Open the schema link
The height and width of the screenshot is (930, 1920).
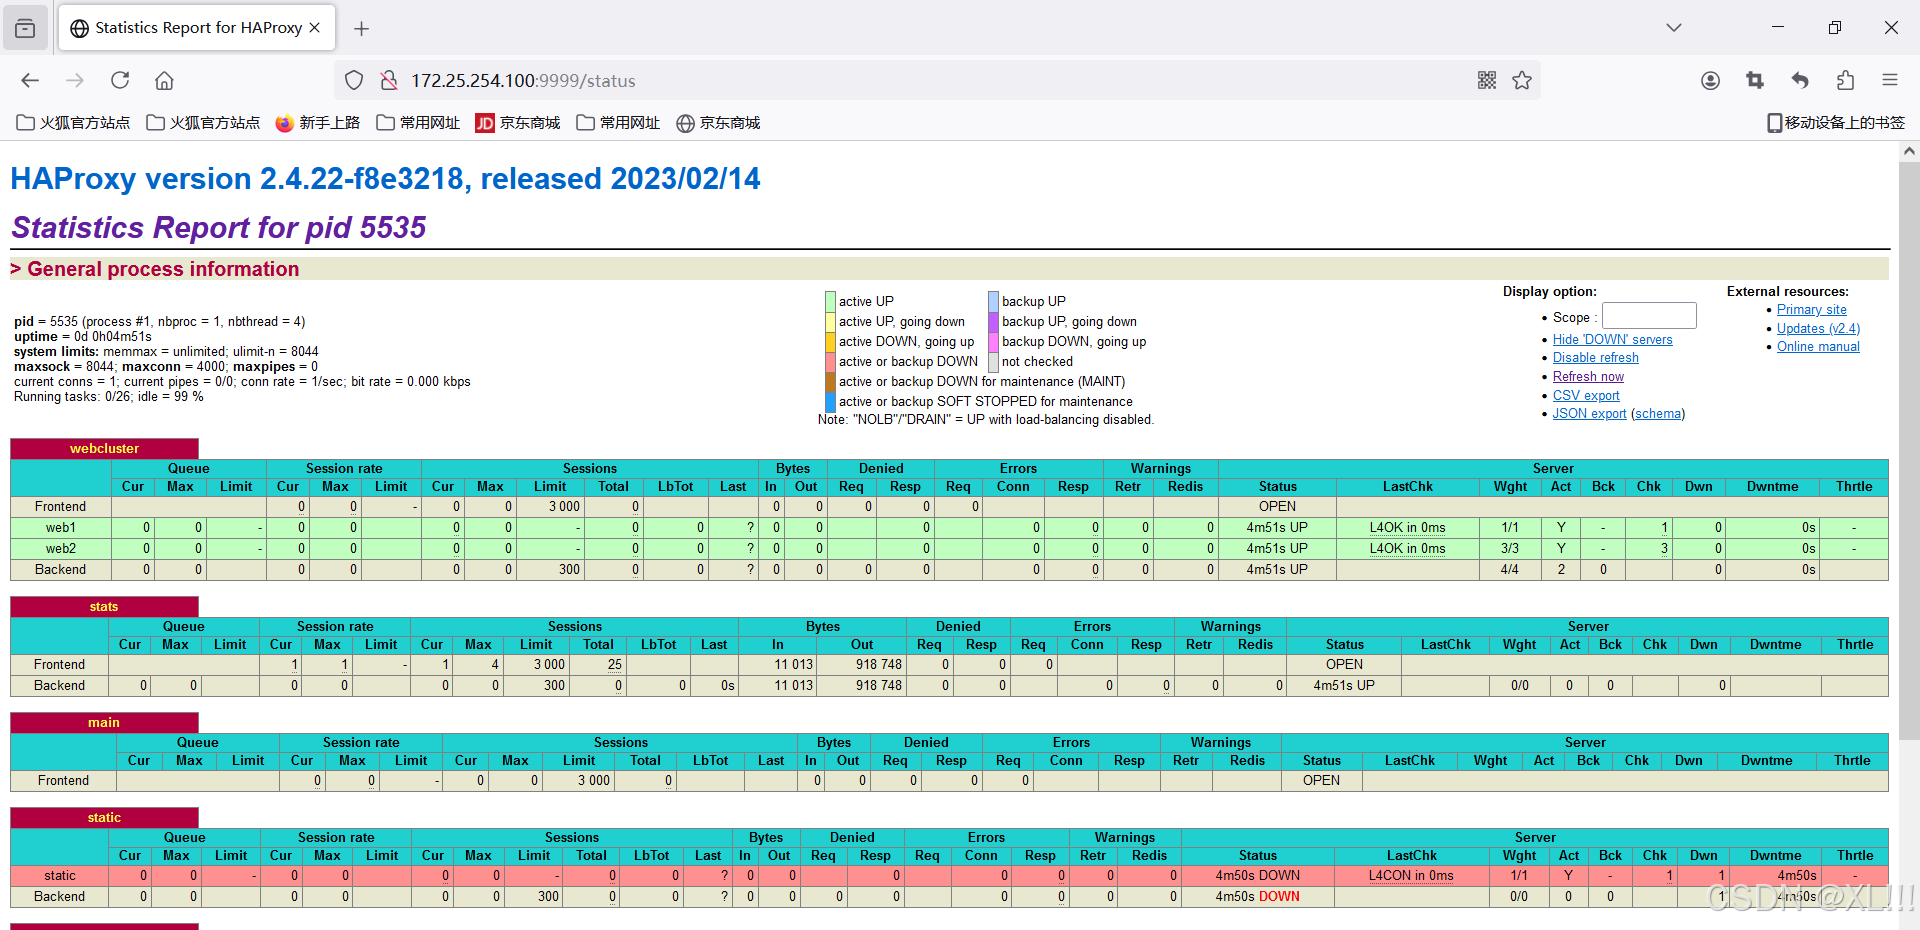pyautogui.click(x=1658, y=414)
